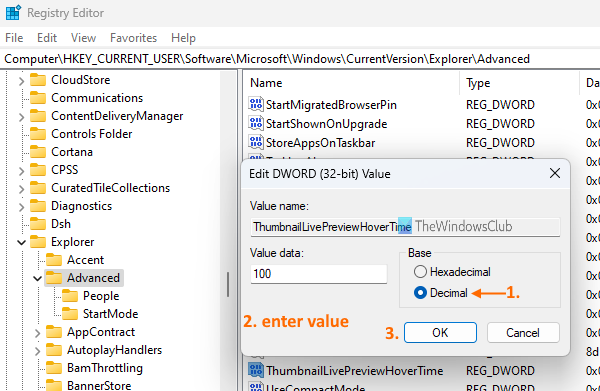Expand the ContentDeliveryManager key
600x391 pixels.
pyautogui.click(x=21, y=117)
